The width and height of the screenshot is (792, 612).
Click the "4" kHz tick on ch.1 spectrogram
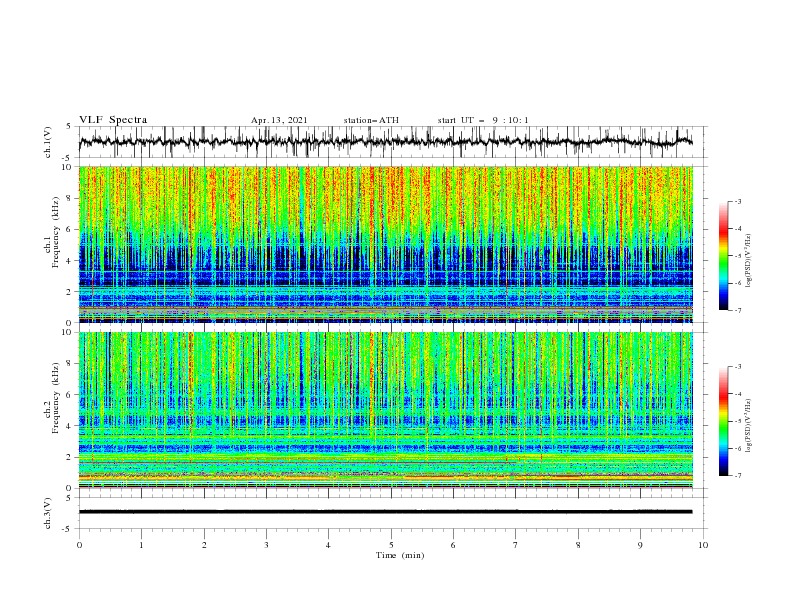coord(69,261)
